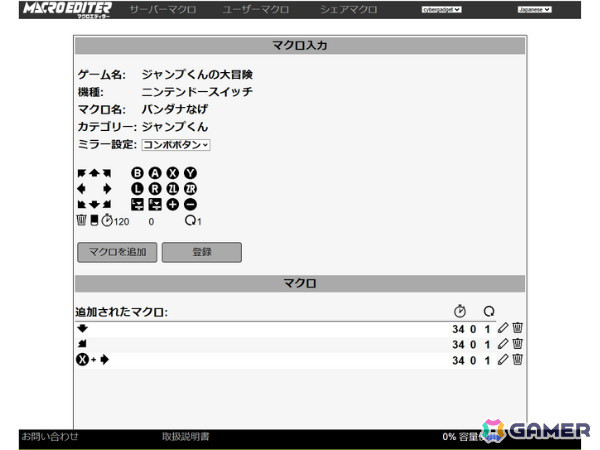
Task: Expand the cybergadget account dropdown
Action: pos(441,10)
